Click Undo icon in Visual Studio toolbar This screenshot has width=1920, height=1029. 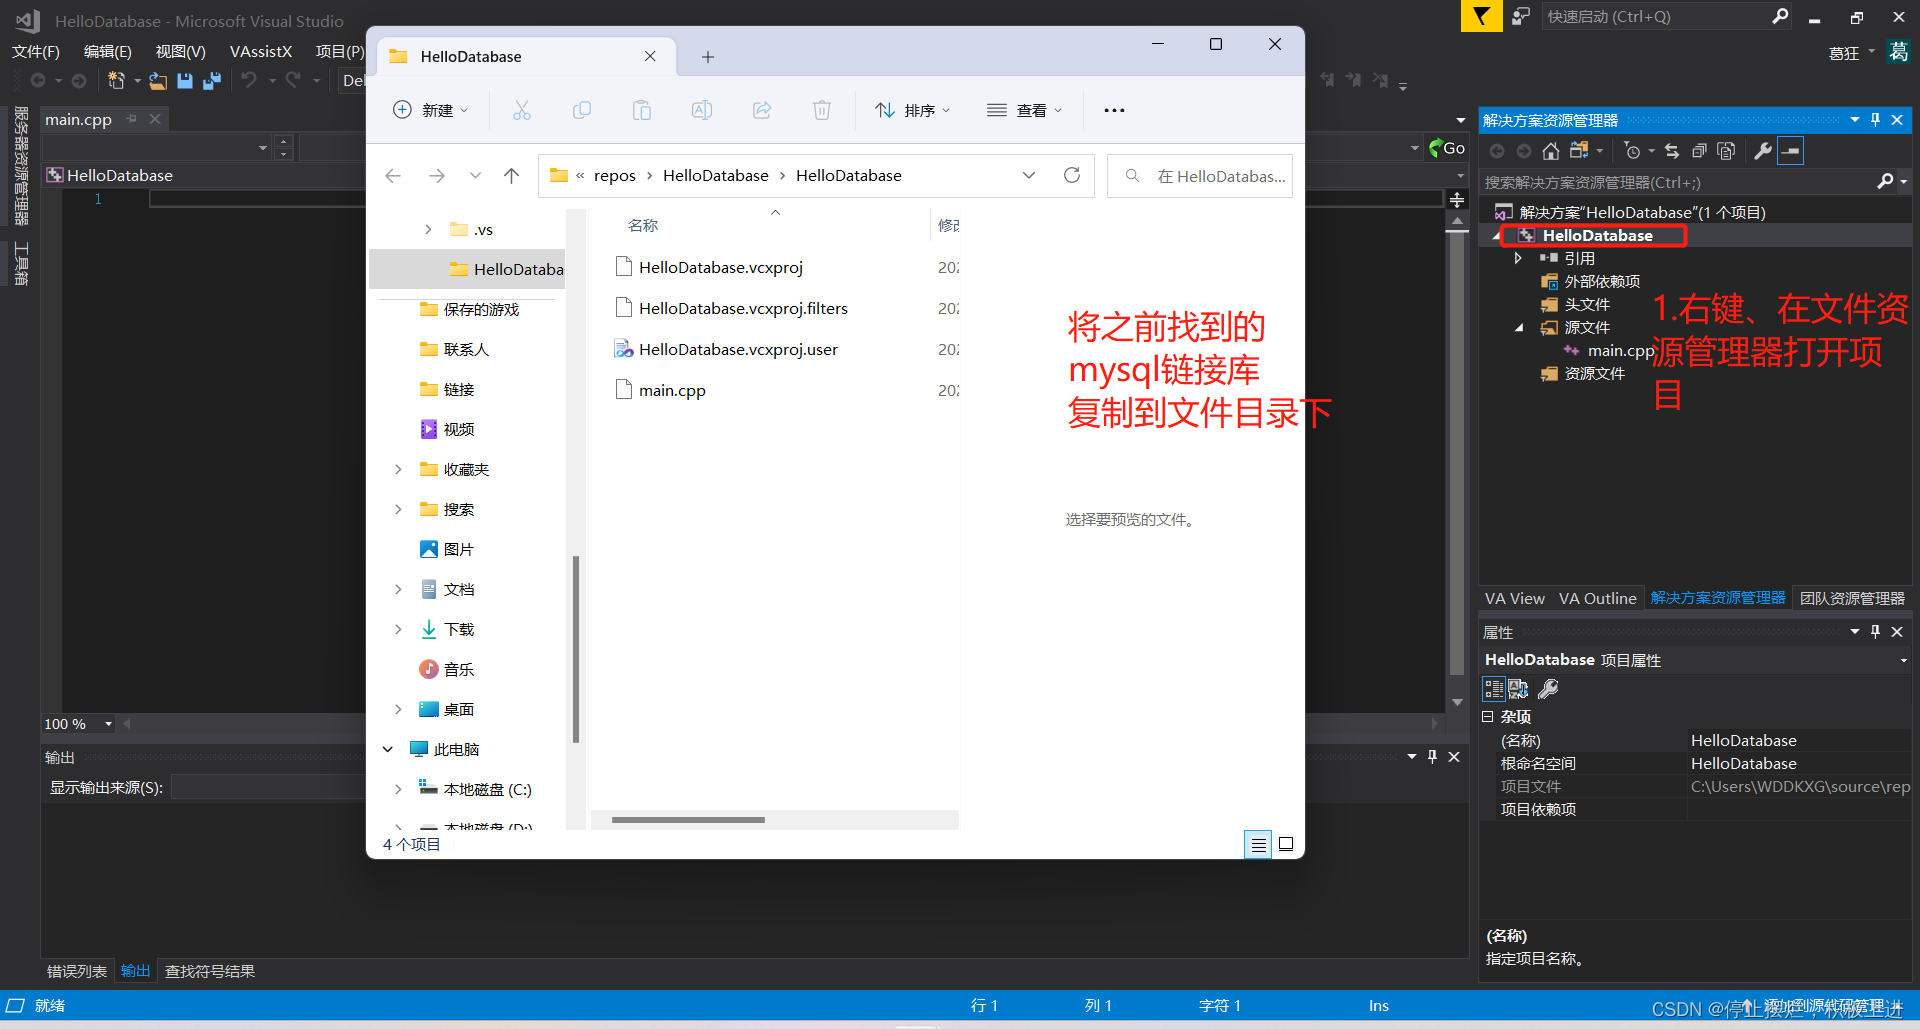[249, 80]
